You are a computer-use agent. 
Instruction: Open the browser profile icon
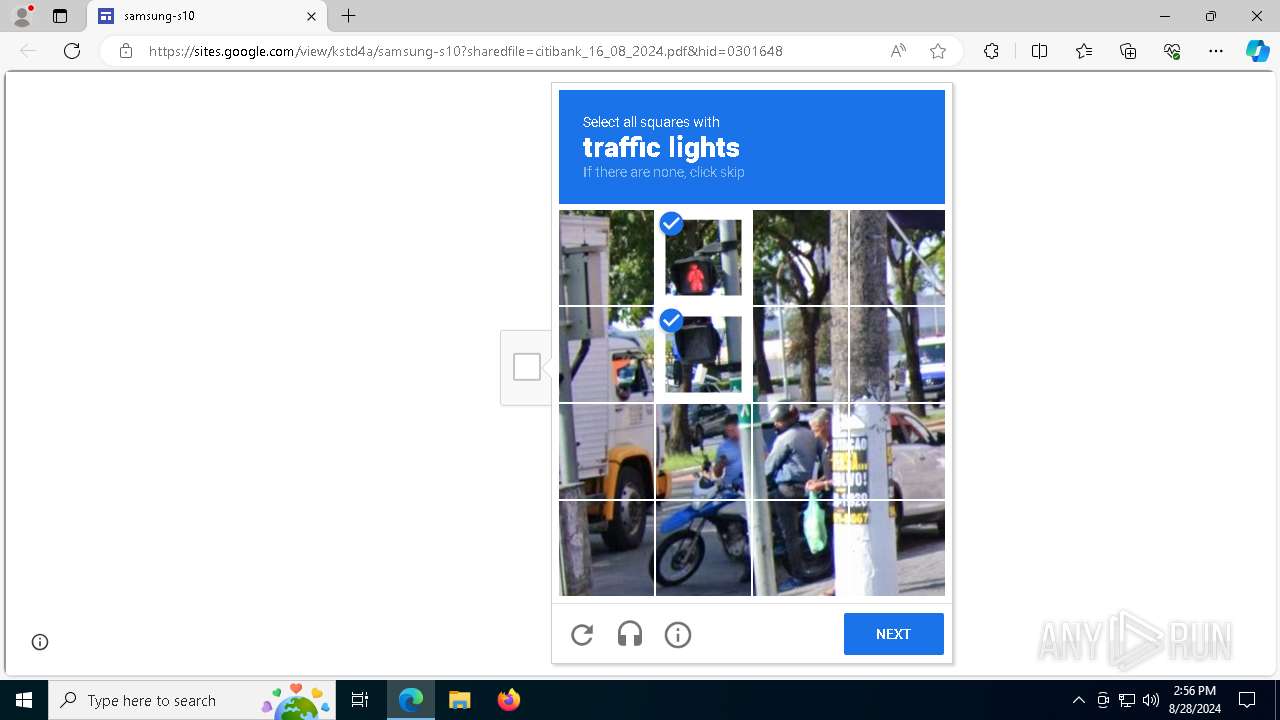(22, 16)
